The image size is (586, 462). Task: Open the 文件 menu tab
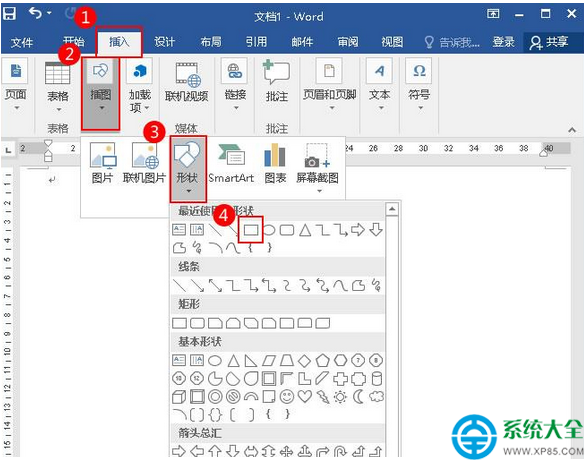(22, 42)
